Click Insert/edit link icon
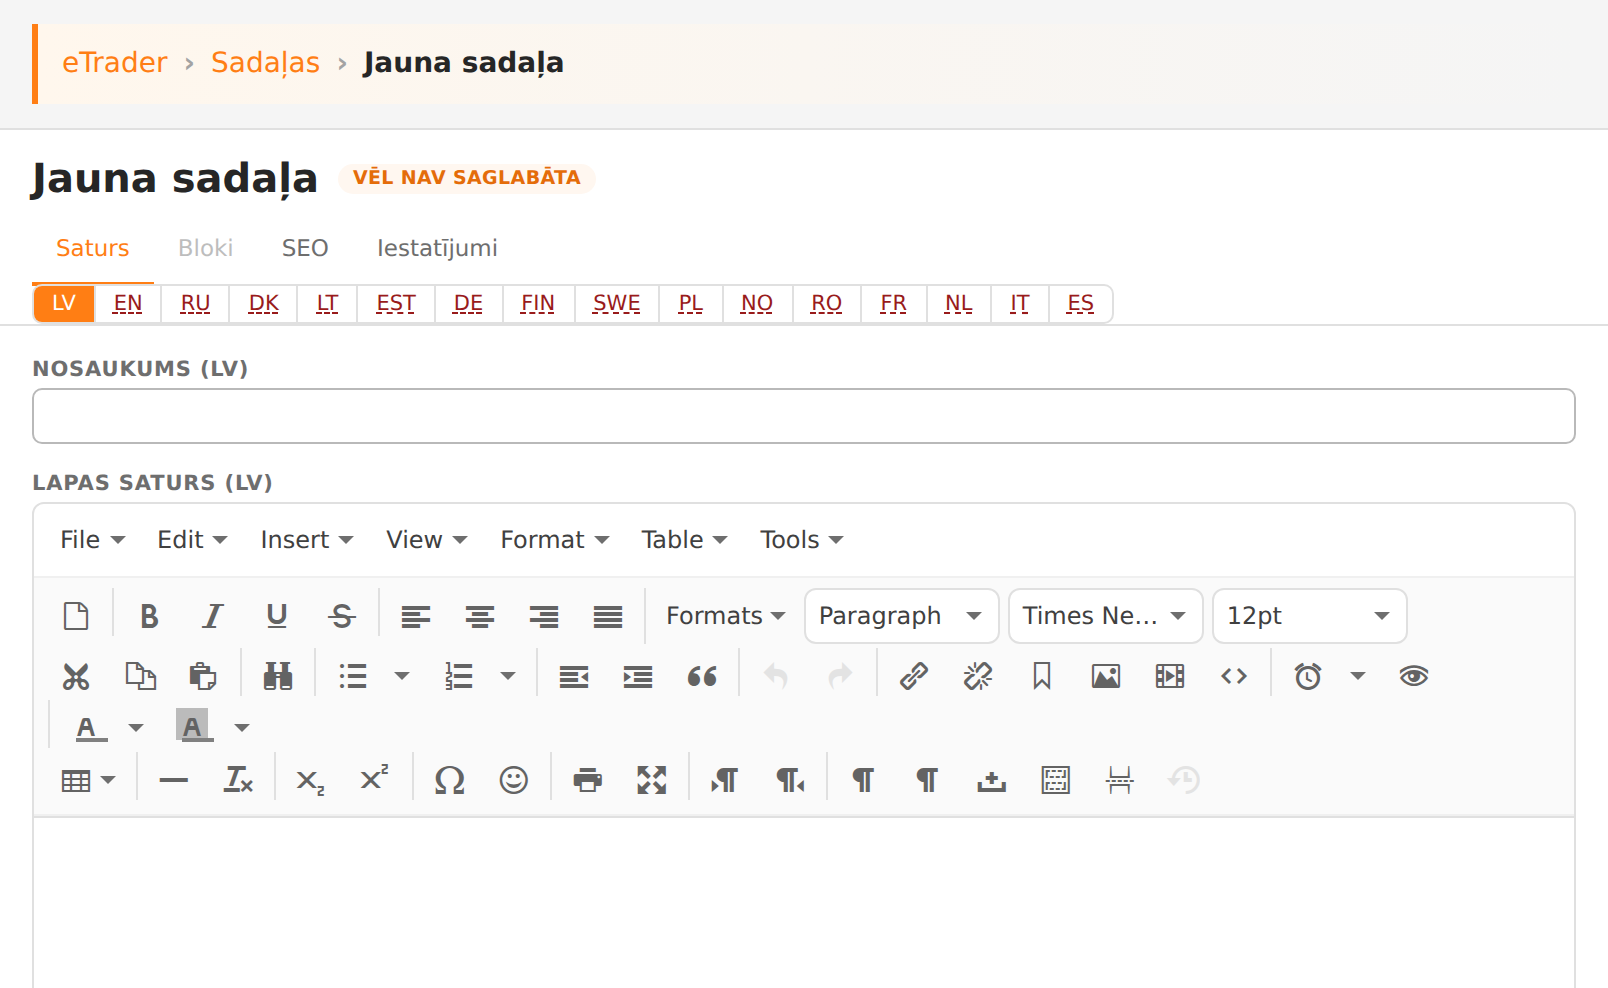Viewport: 1608px width, 988px height. 914,677
